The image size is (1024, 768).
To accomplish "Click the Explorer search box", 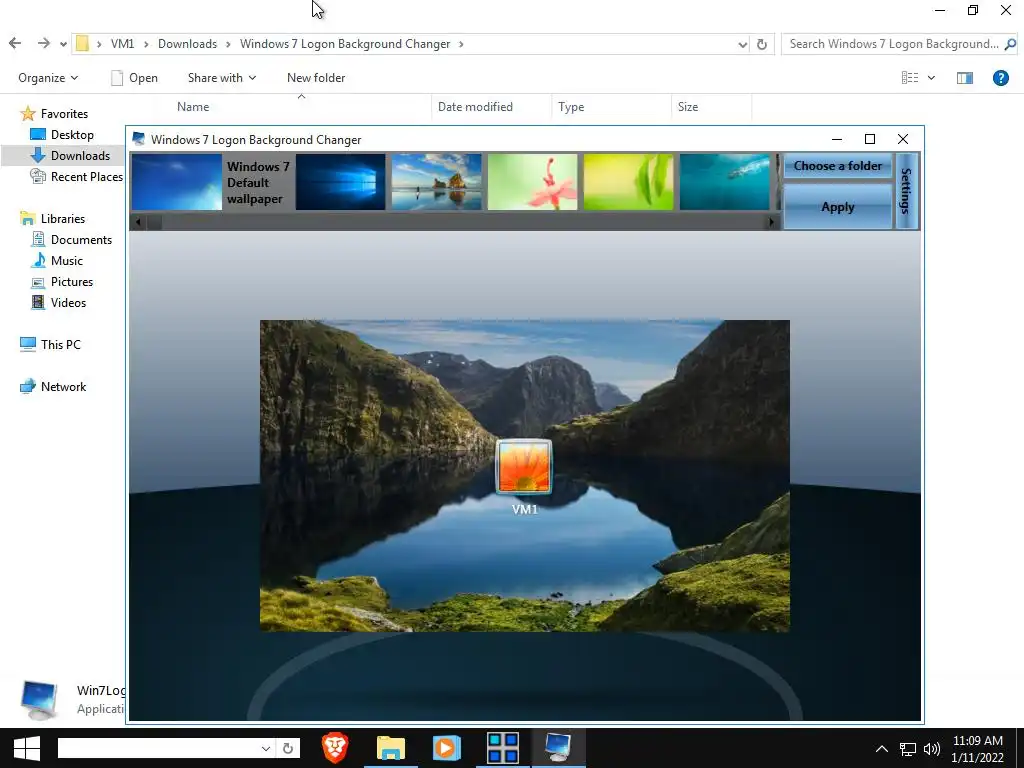I will click(x=893, y=44).
